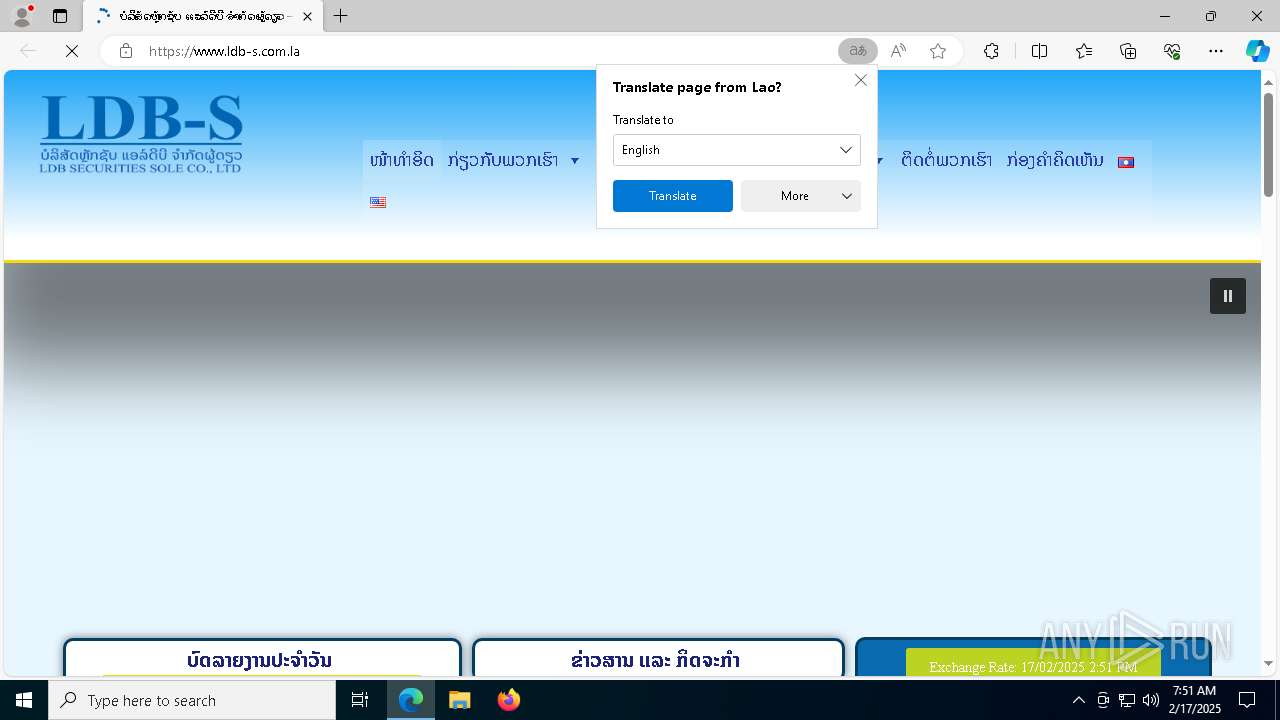Show hidden system tray icons
This screenshot has height=720, width=1280.
pos(1078,700)
